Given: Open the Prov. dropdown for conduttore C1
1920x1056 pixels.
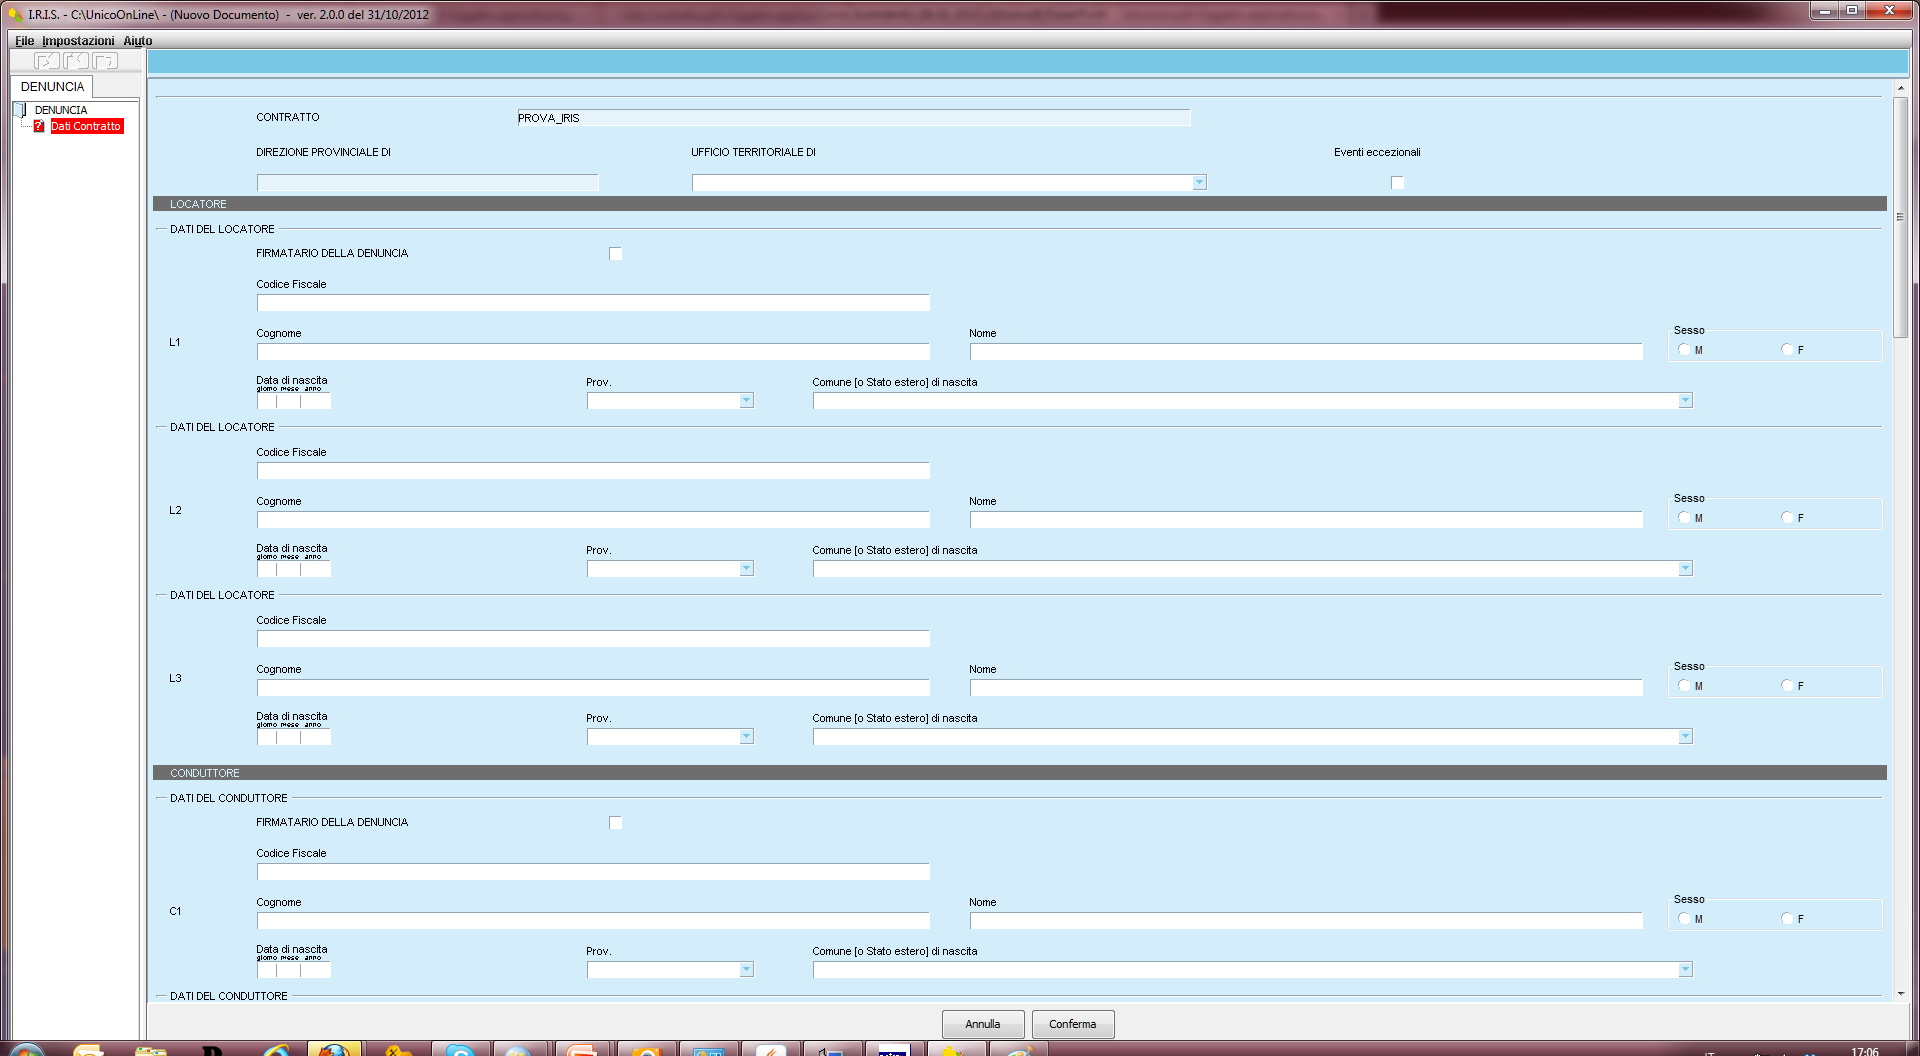Looking at the screenshot, I should coord(746,970).
